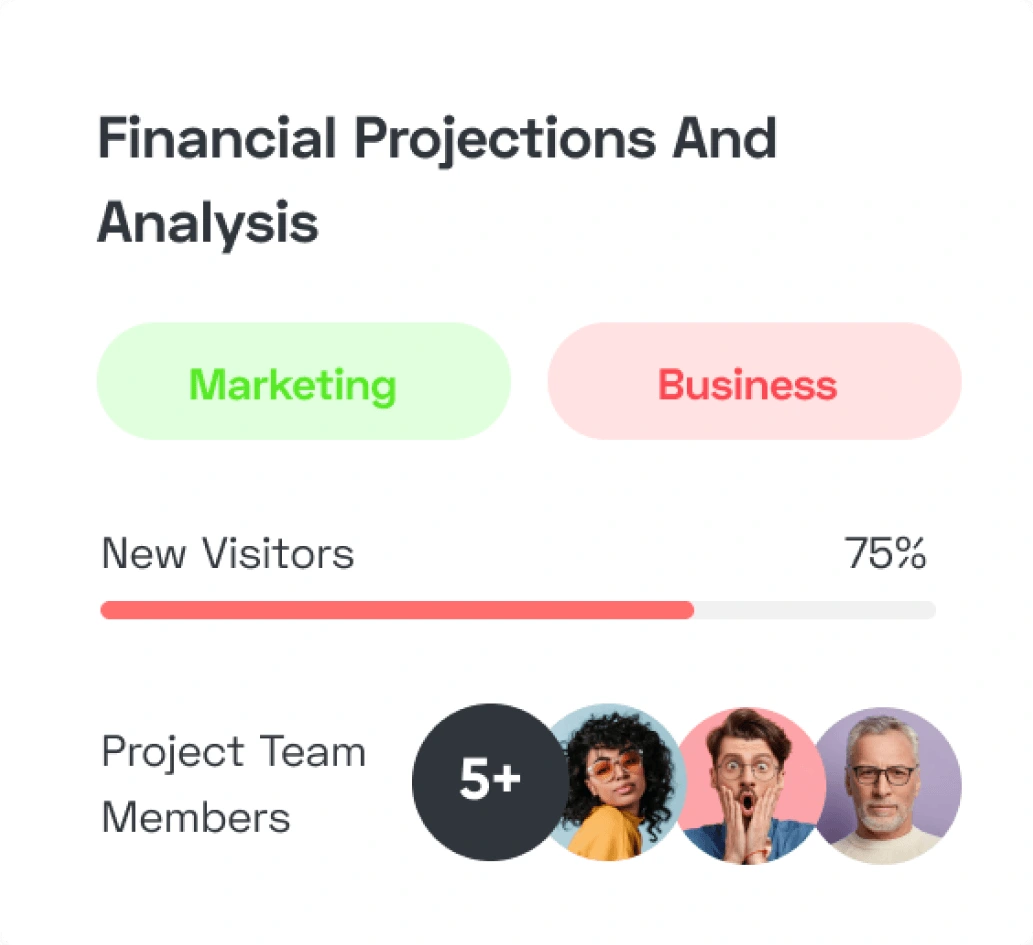Click the 75% percentage value

point(885,553)
